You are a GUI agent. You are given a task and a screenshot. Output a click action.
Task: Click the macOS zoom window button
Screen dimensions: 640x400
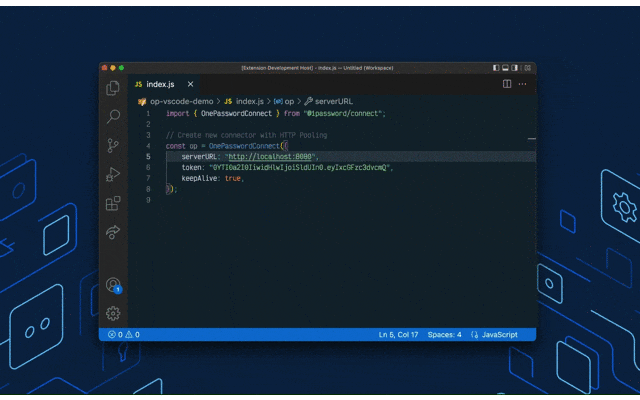pos(121,68)
